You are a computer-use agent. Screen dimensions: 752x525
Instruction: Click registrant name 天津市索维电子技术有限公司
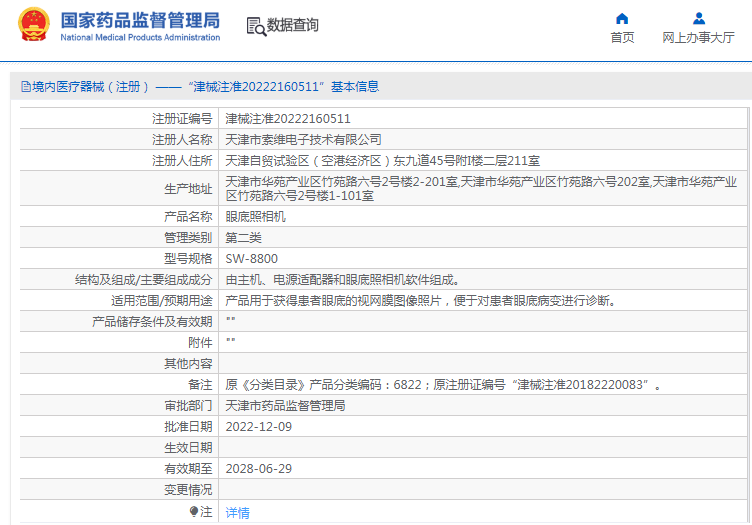(x=303, y=139)
